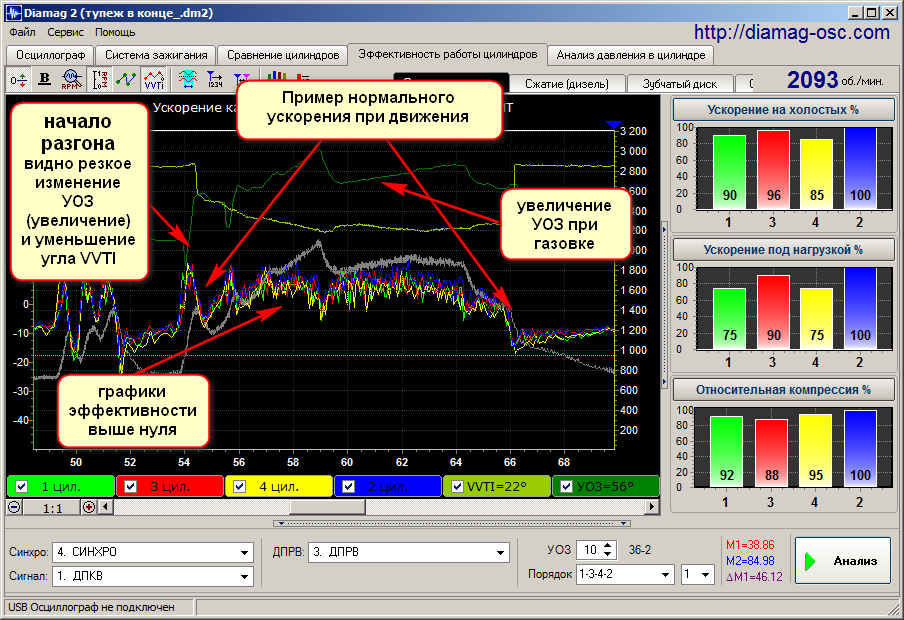
Task: Open the Файл menu
Action: click(22, 32)
